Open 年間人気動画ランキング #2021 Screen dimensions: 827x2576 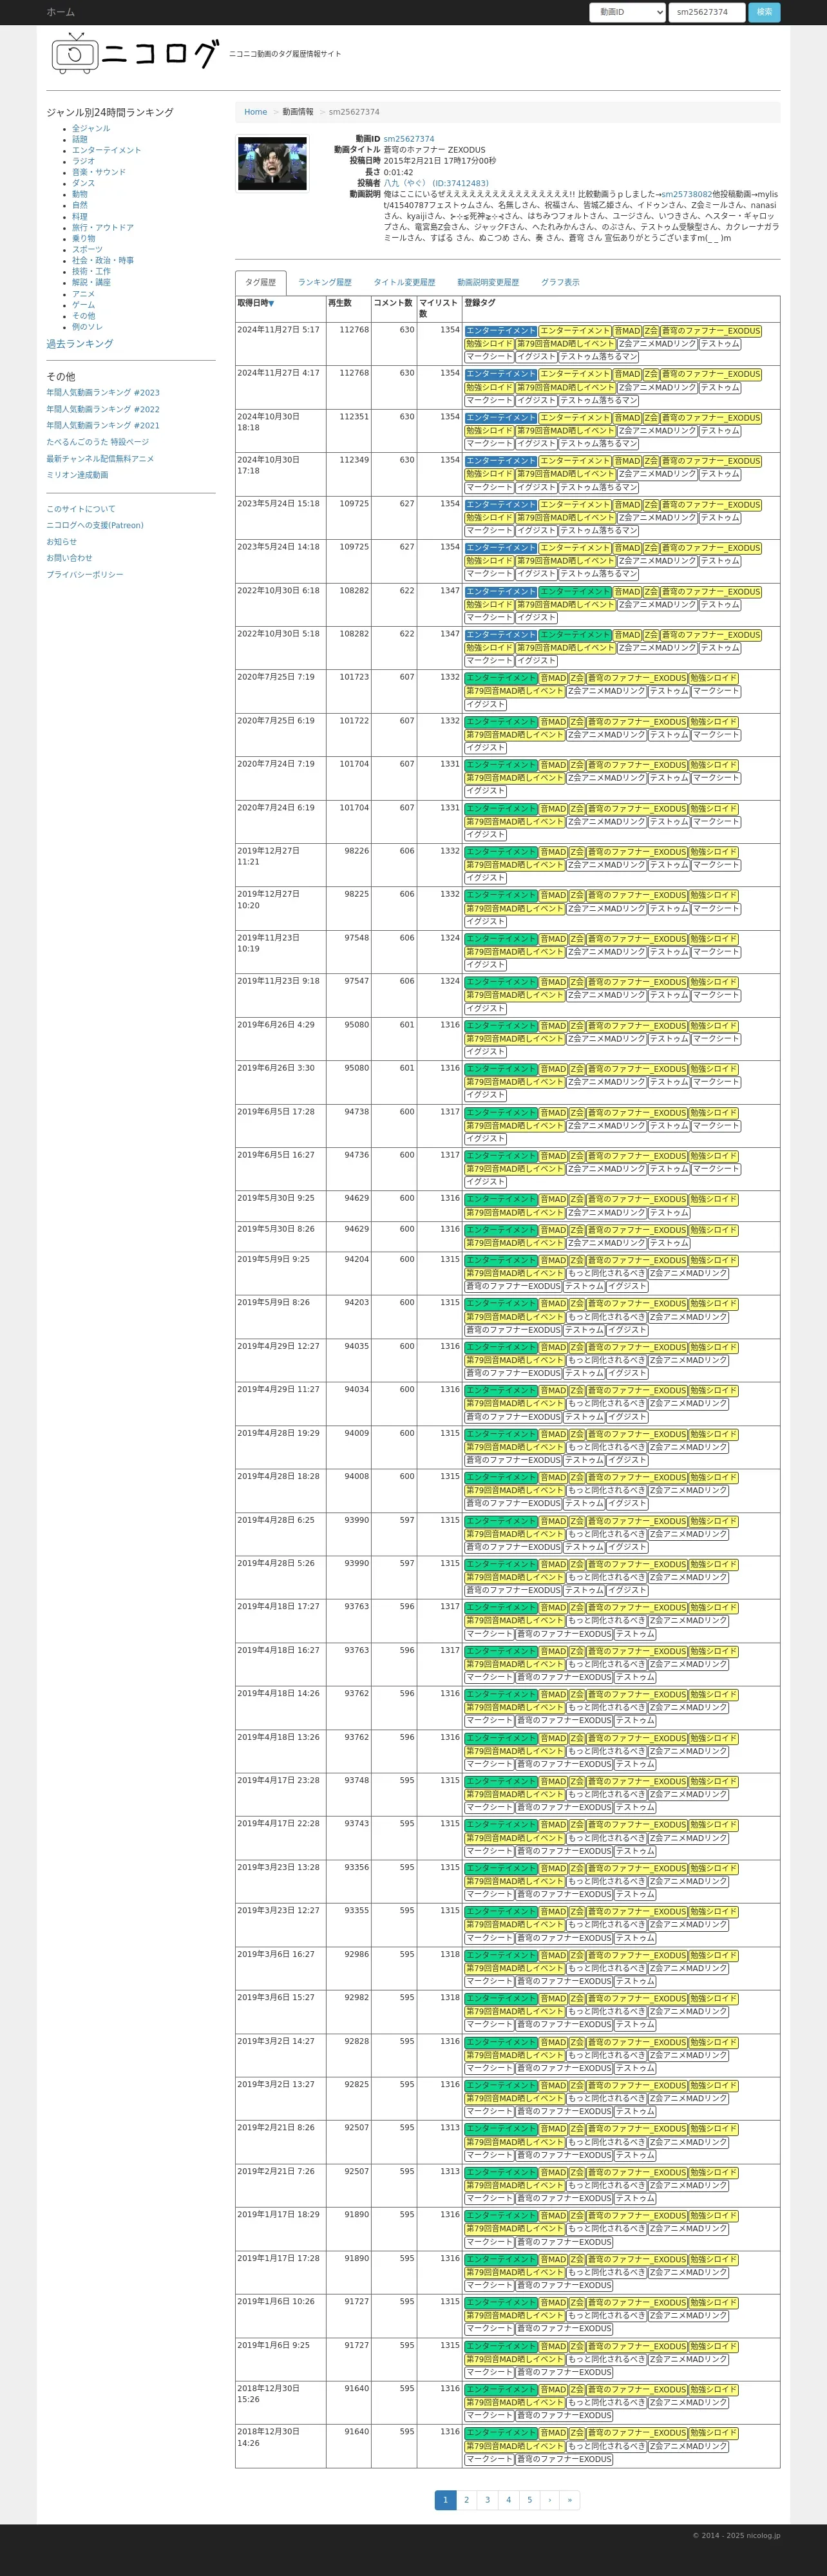tap(103, 426)
